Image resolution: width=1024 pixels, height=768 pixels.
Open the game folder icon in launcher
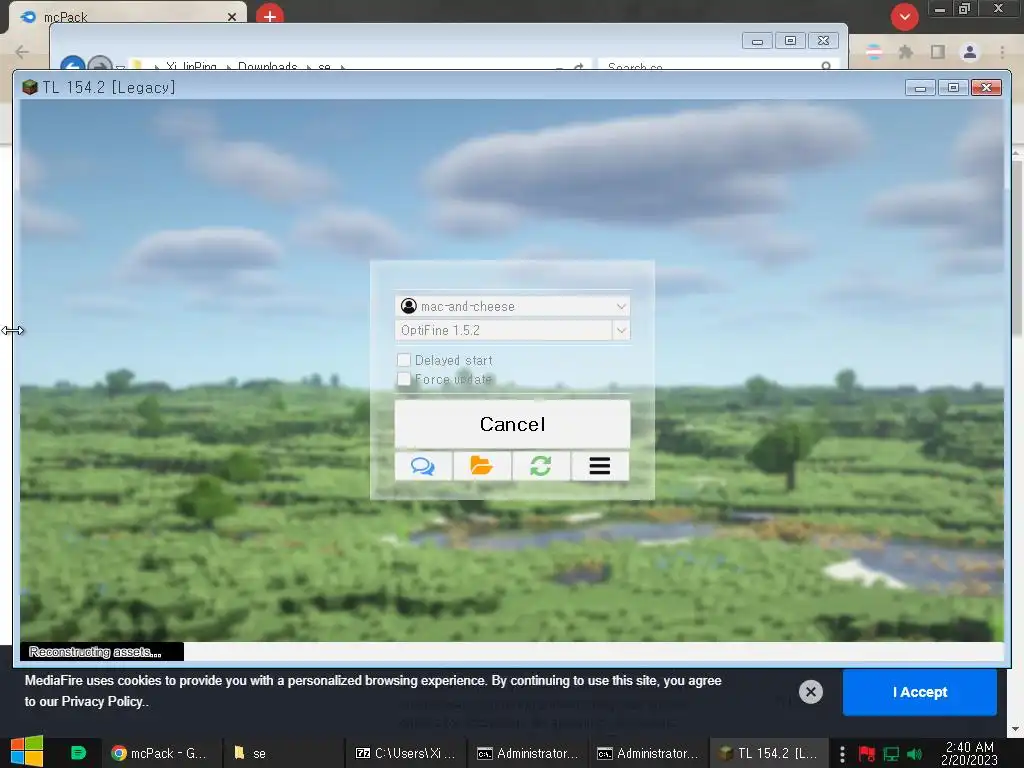coord(482,466)
